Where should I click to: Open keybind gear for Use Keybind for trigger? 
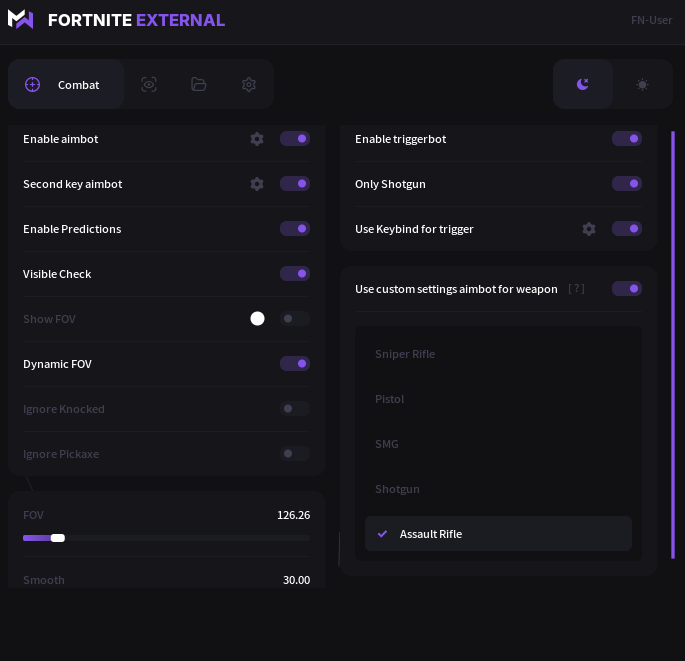tap(589, 229)
